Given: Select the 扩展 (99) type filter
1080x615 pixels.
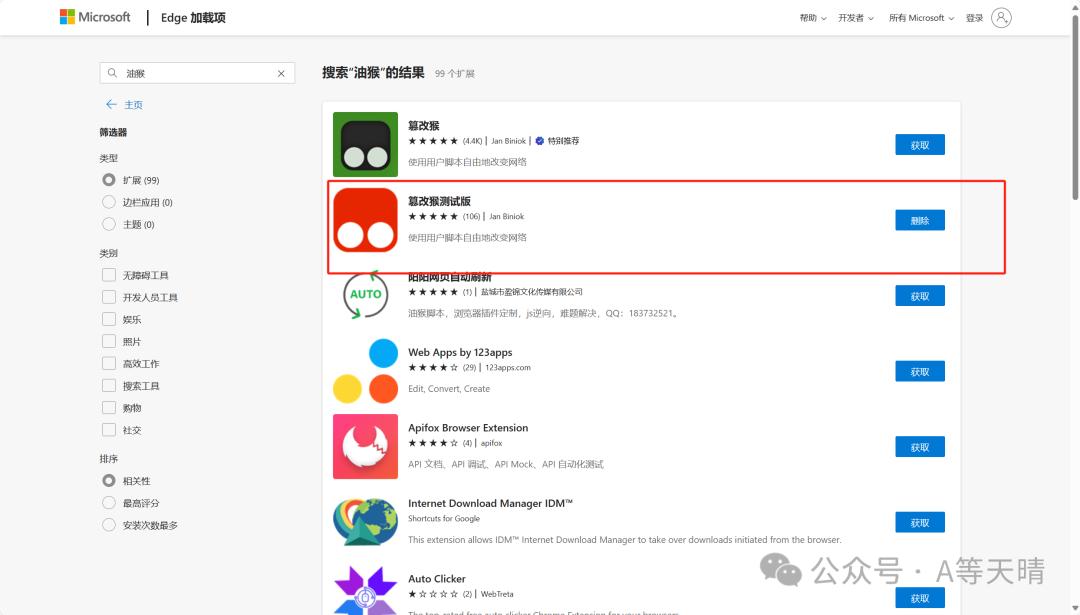Looking at the screenshot, I should click(x=109, y=180).
